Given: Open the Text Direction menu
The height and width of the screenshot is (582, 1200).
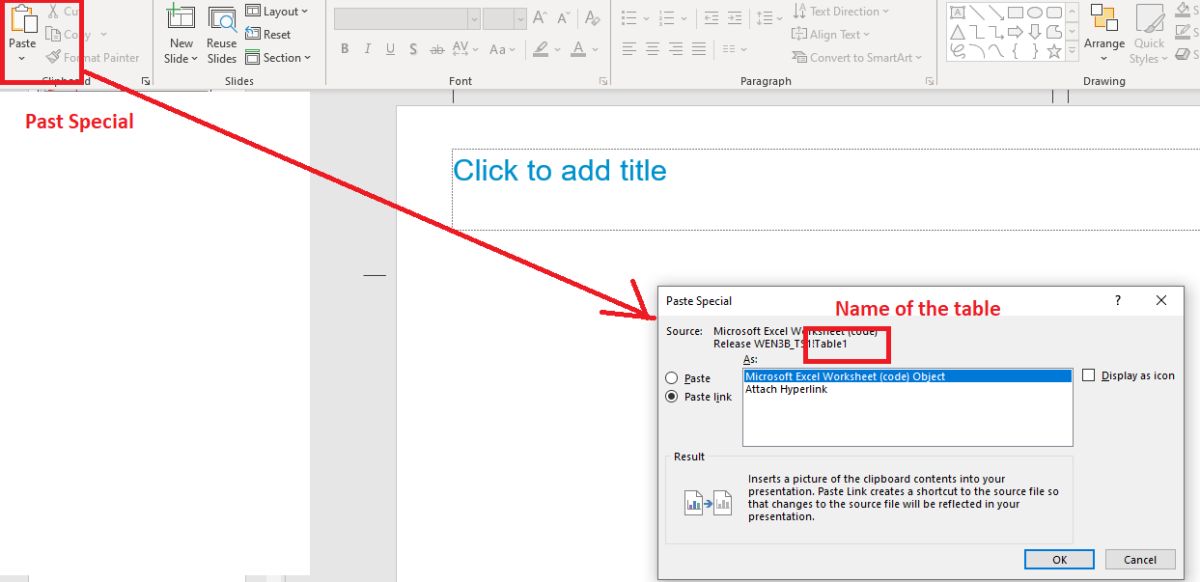Looking at the screenshot, I should click(841, 11).
